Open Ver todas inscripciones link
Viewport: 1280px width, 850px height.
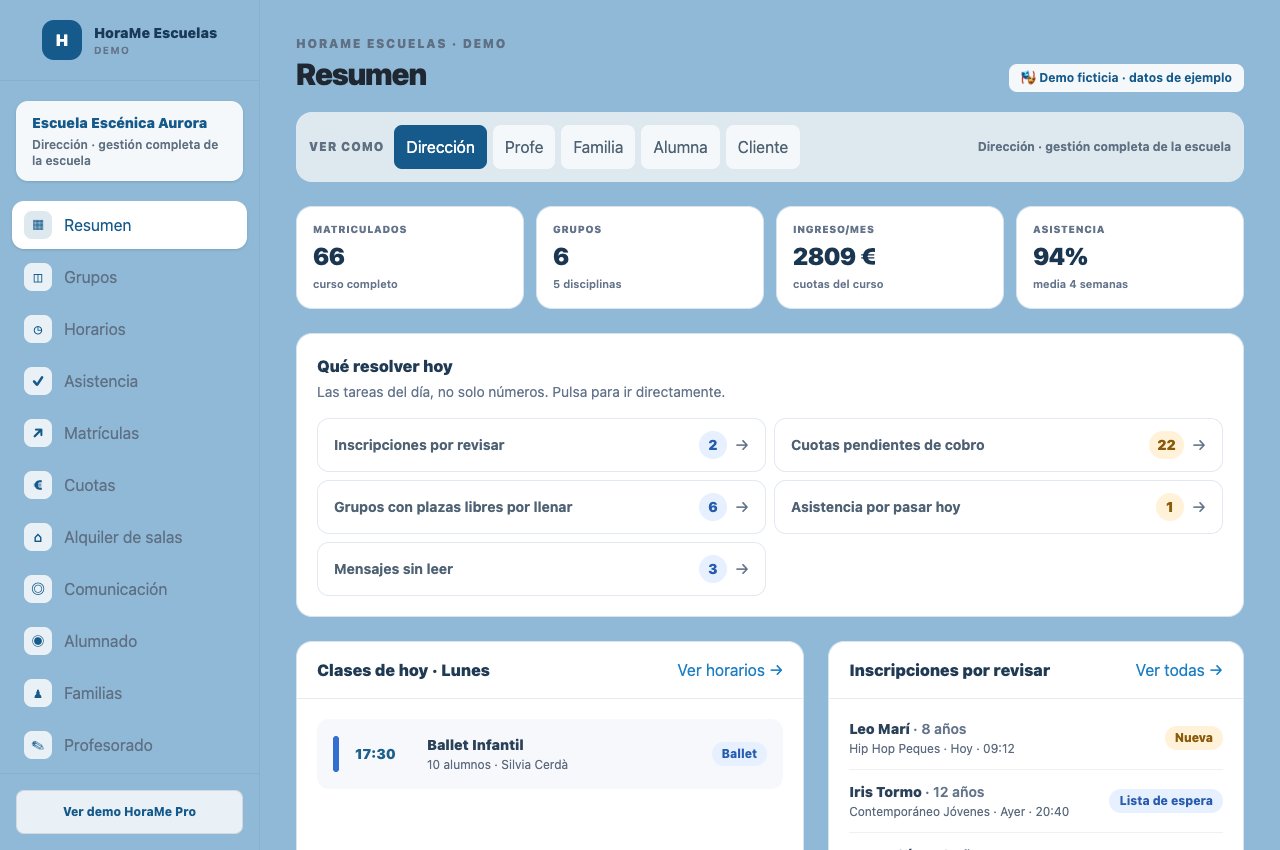click(x=1179, y=670)
